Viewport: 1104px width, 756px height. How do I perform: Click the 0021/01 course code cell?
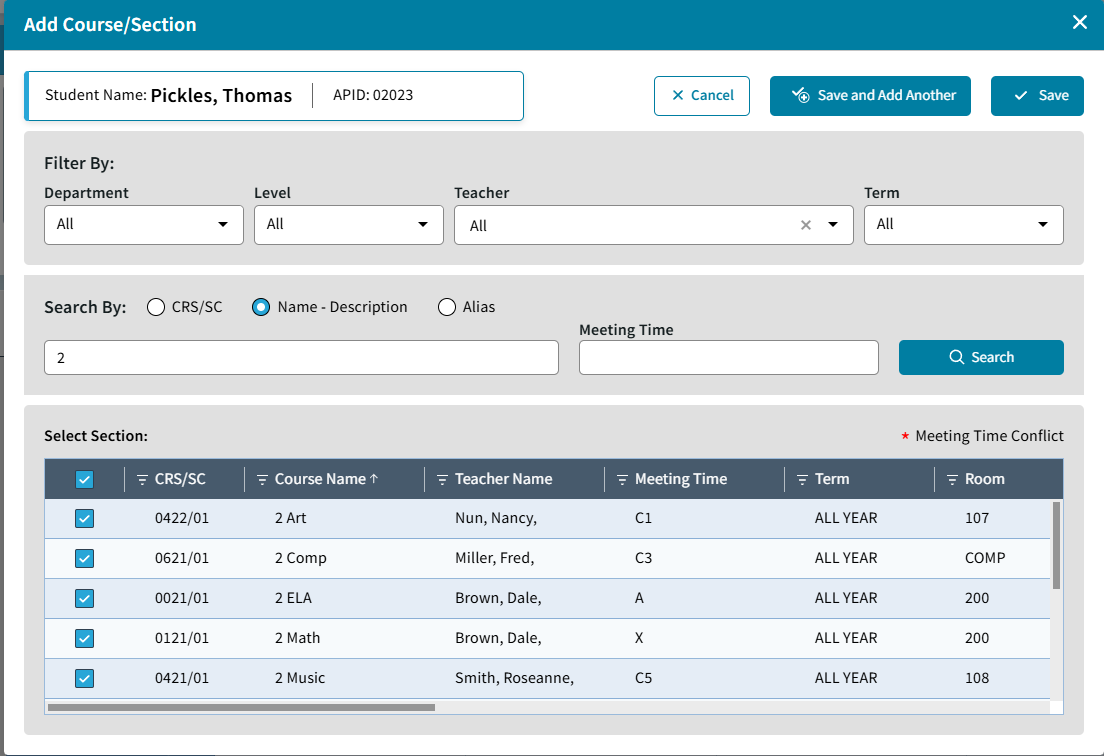pos(182,598)
